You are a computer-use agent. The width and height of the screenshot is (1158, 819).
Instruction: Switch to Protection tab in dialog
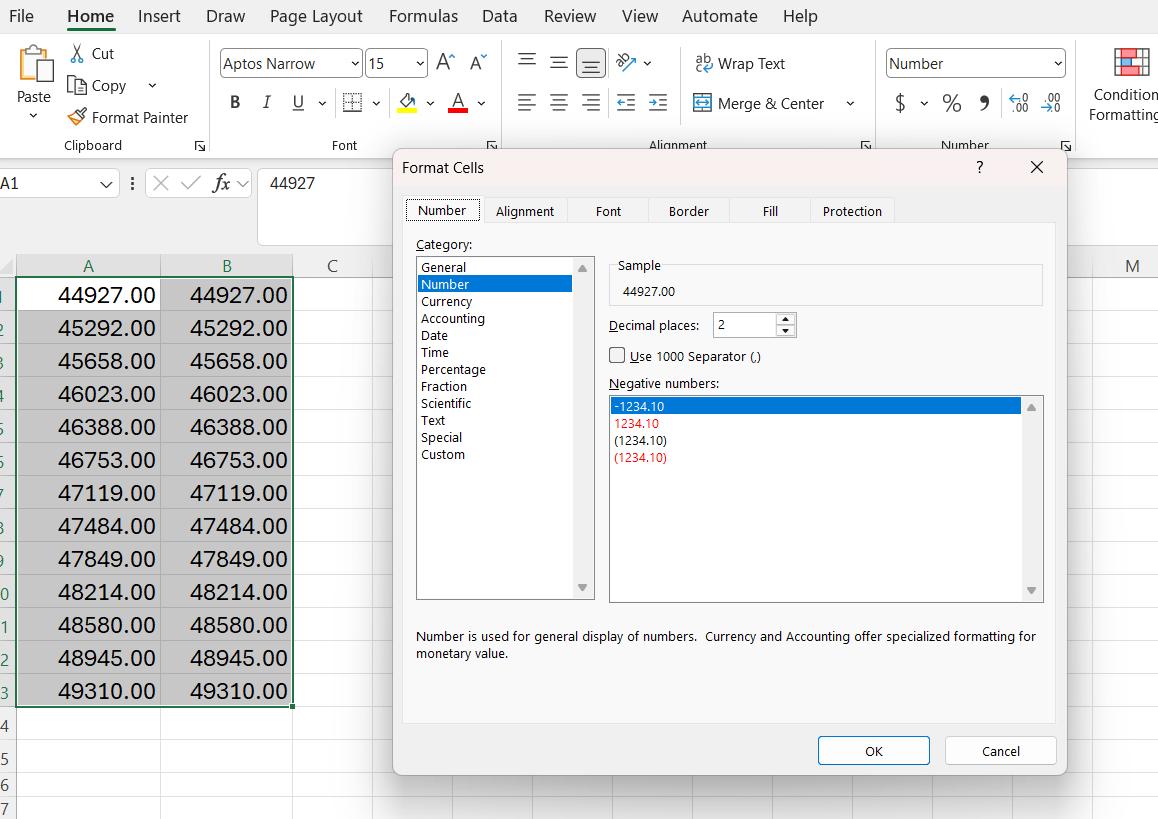coord(852,211)
